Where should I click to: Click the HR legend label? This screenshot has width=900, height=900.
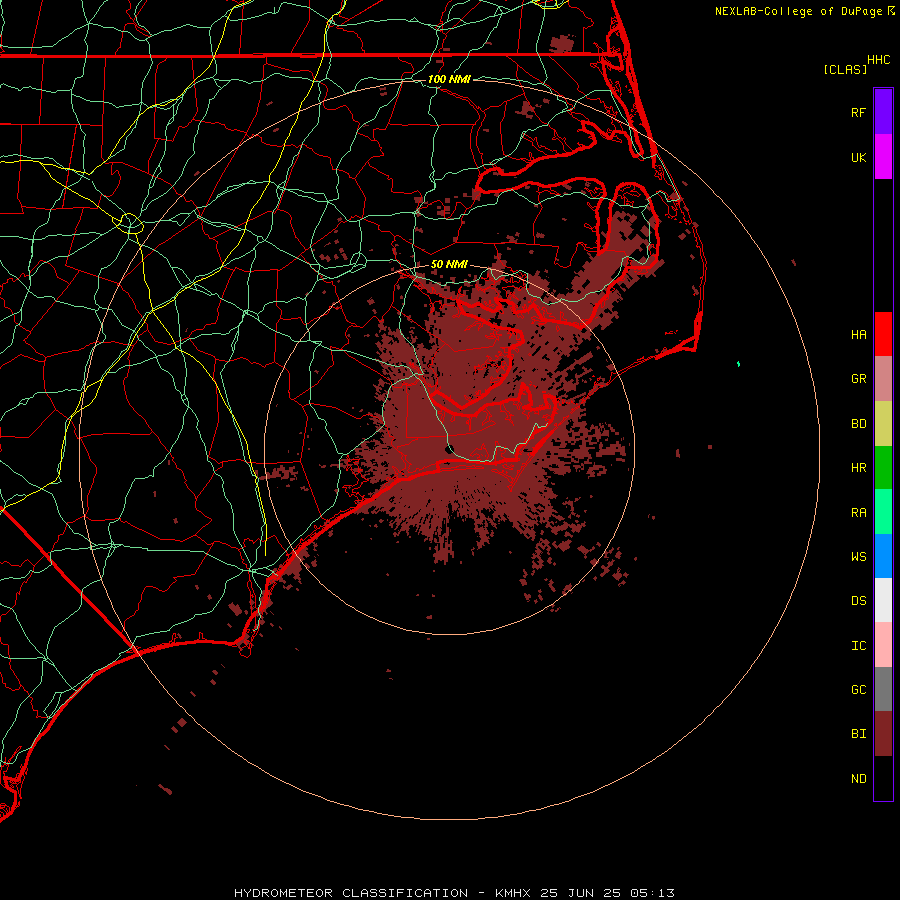point(858,468)
